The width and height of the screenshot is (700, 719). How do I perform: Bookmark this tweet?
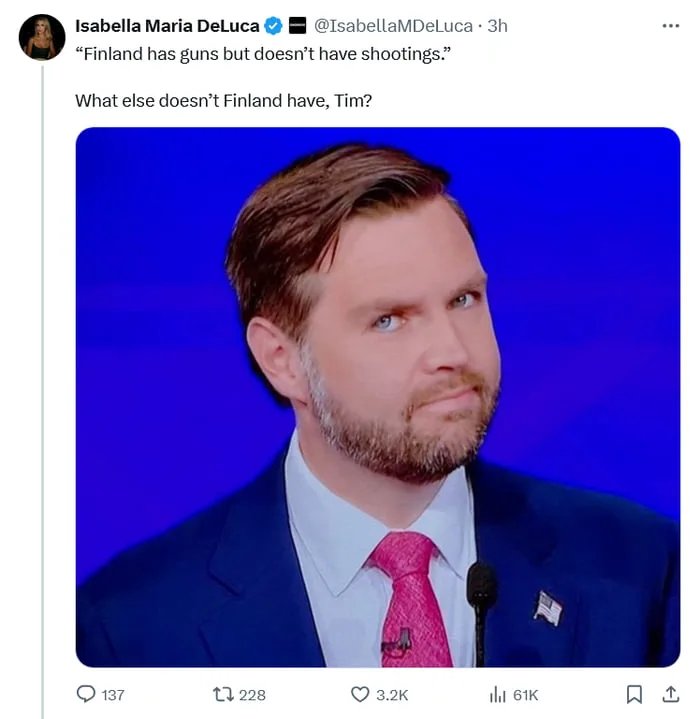point(634,694)
